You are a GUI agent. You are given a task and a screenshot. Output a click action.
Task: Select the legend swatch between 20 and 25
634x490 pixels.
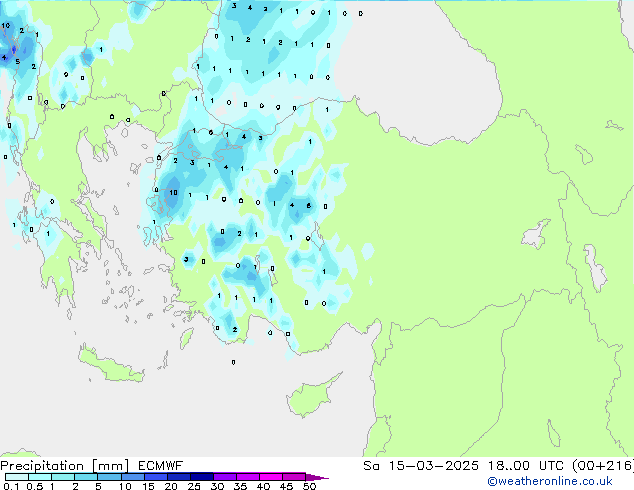(x=179, y=477)
